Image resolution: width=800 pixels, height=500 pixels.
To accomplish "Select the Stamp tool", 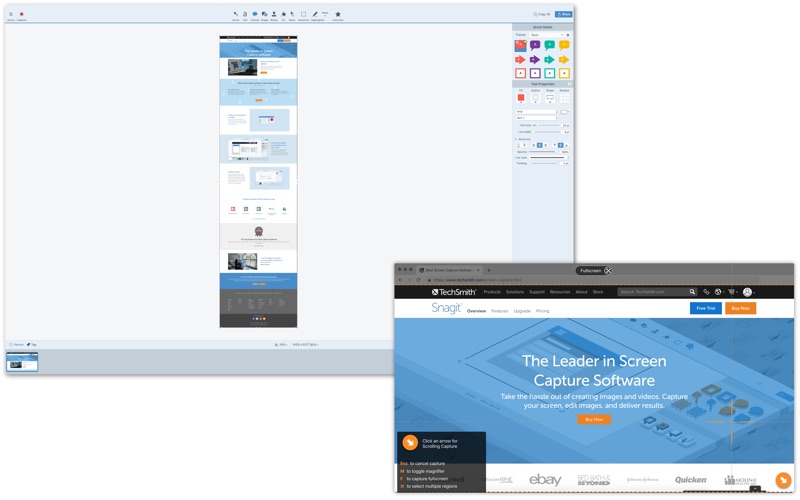I will [x=274, y=14].
